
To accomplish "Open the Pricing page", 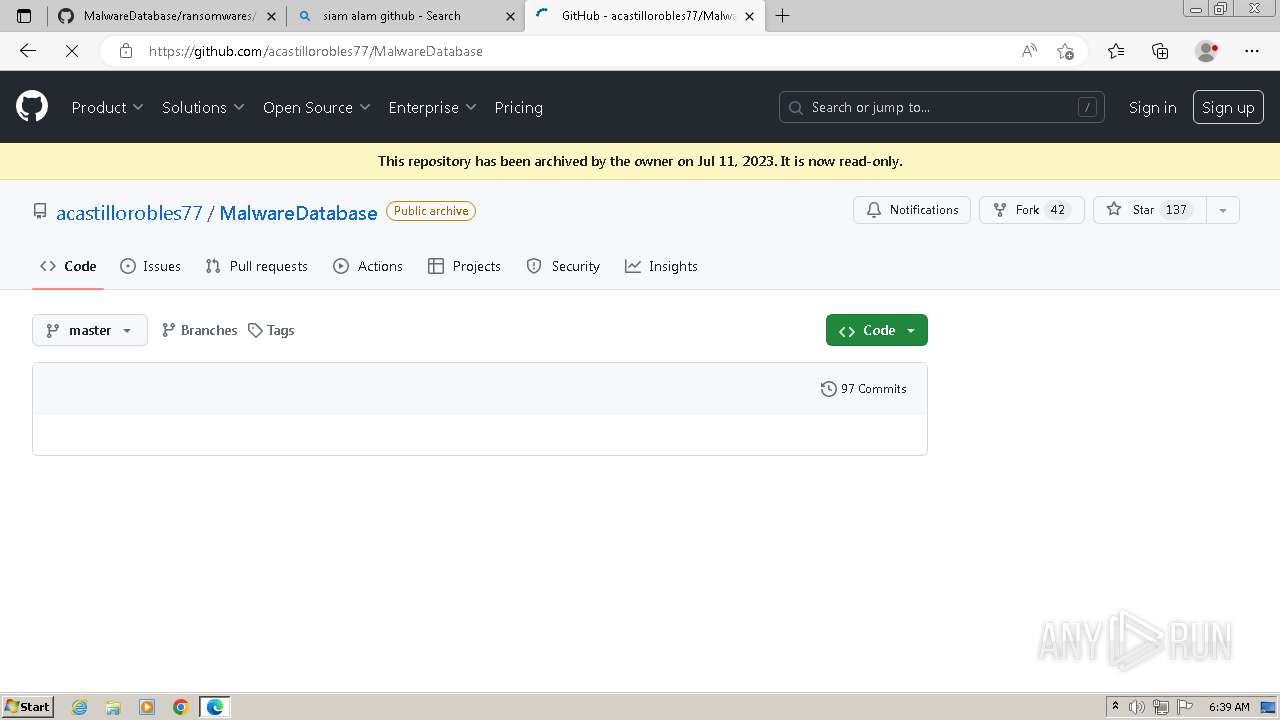I will click(518, 107).
